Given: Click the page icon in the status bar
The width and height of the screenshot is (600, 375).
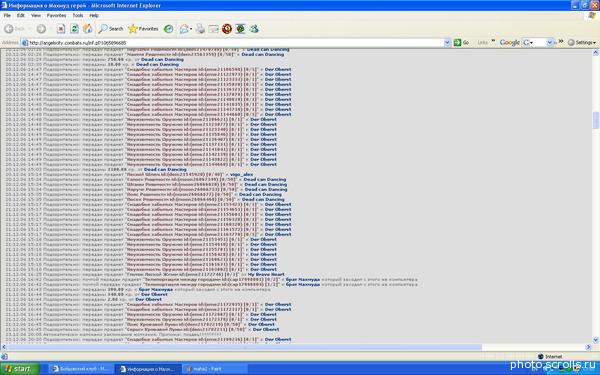Looking at the screenshot, I should pyautogui.click(x=4, y=356).
